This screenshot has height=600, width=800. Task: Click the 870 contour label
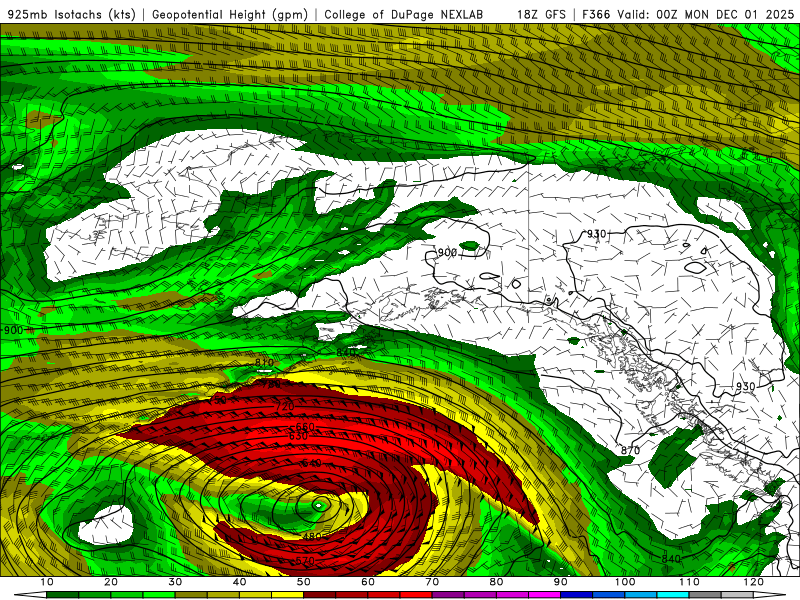631,451
